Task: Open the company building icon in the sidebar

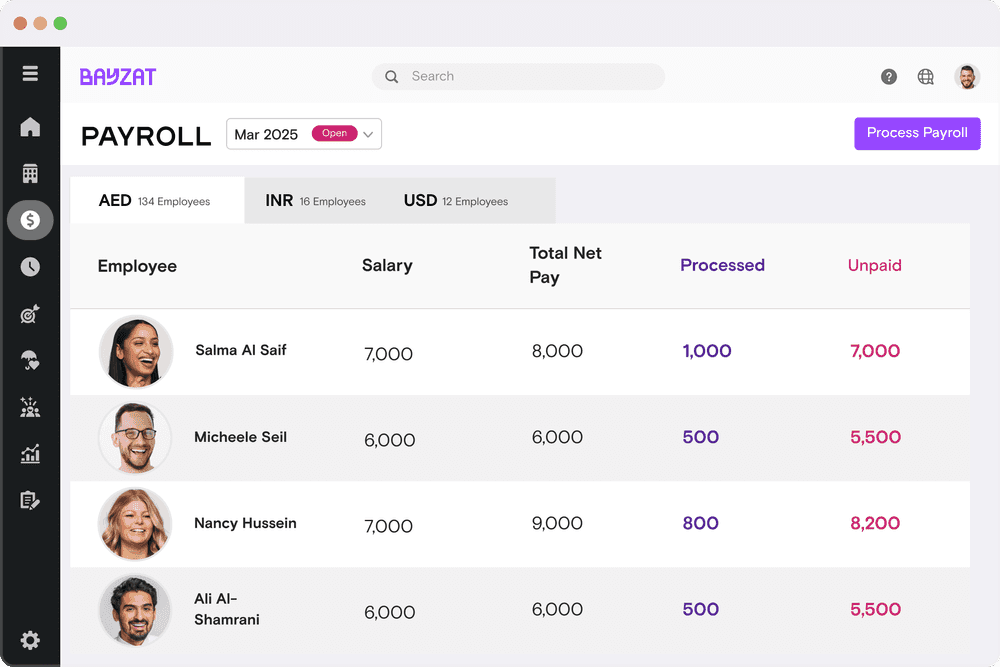Action: click(30, 173)
